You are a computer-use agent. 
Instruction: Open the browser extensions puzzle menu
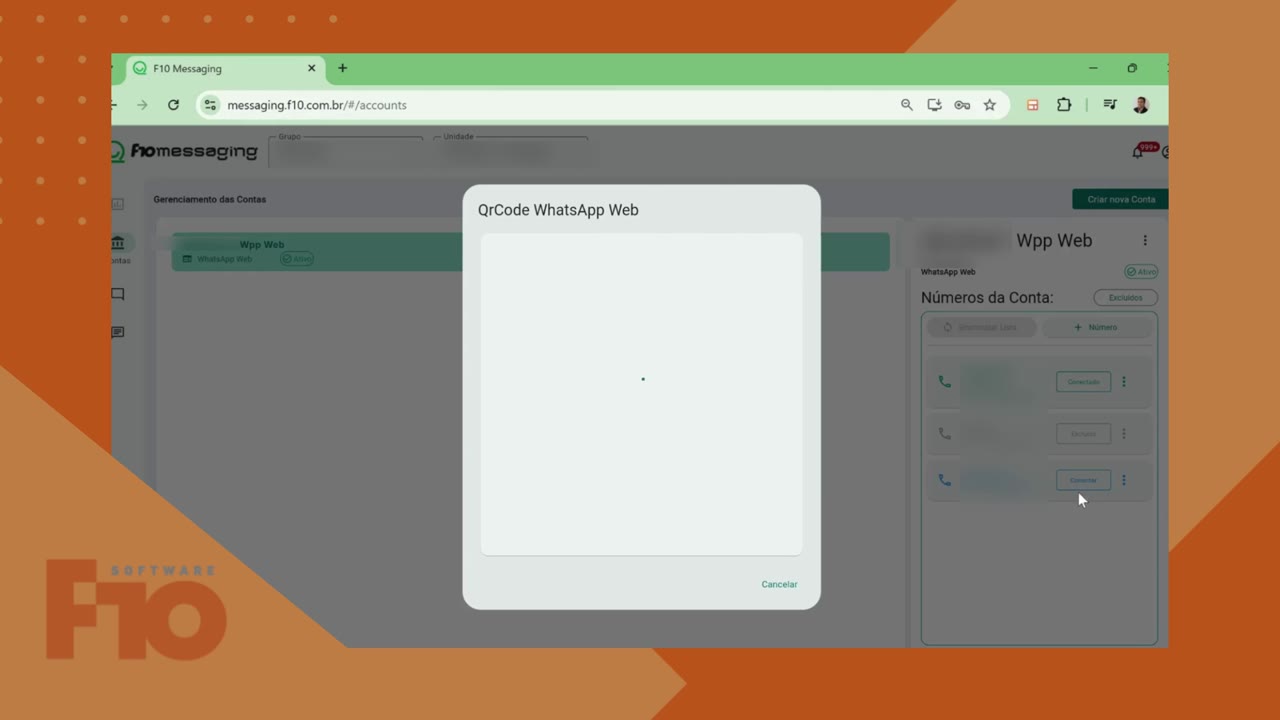(1064, 105)
